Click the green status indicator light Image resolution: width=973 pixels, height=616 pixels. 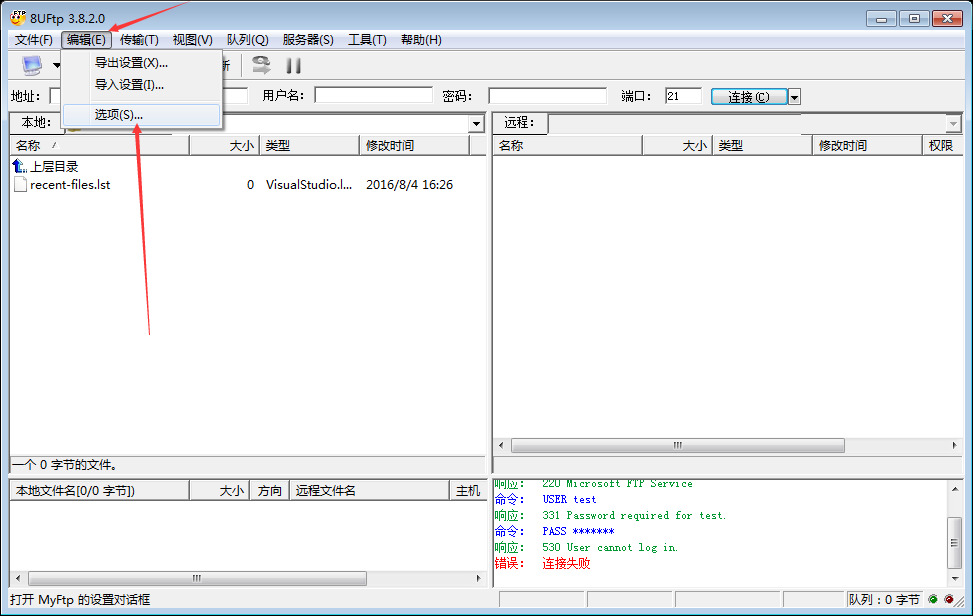point(933,600)
